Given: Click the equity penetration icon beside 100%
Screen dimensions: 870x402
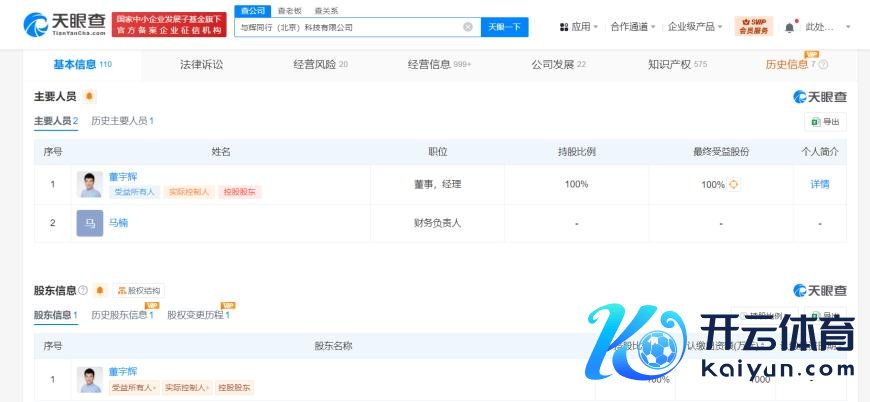Looking at the screenshot, I should (734, 184).
